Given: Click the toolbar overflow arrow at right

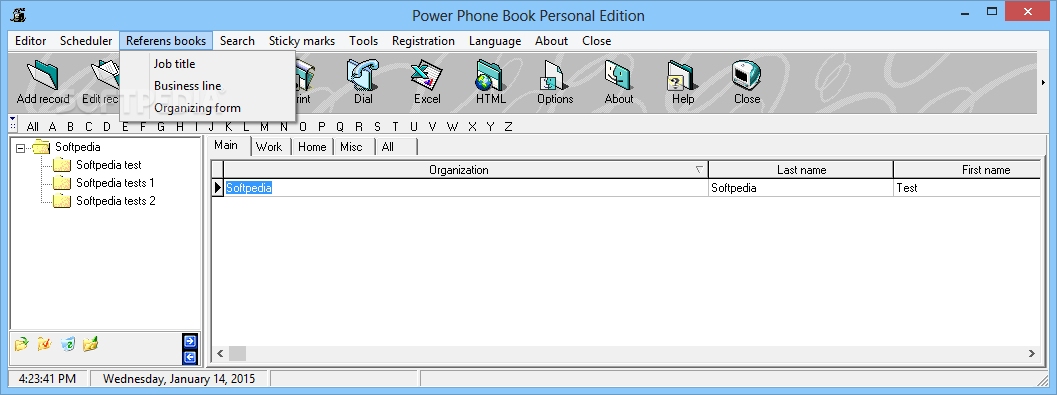Looking at the screenshot, I should [1044, 83].
